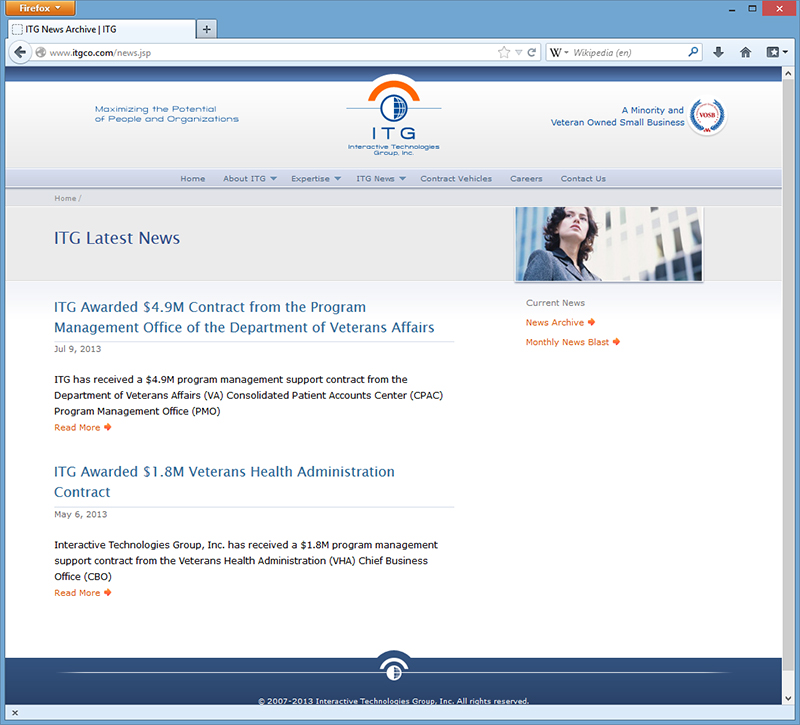Open a new tab with plus button
This screenshot has height=725, width=800.
tap(207, 29)
